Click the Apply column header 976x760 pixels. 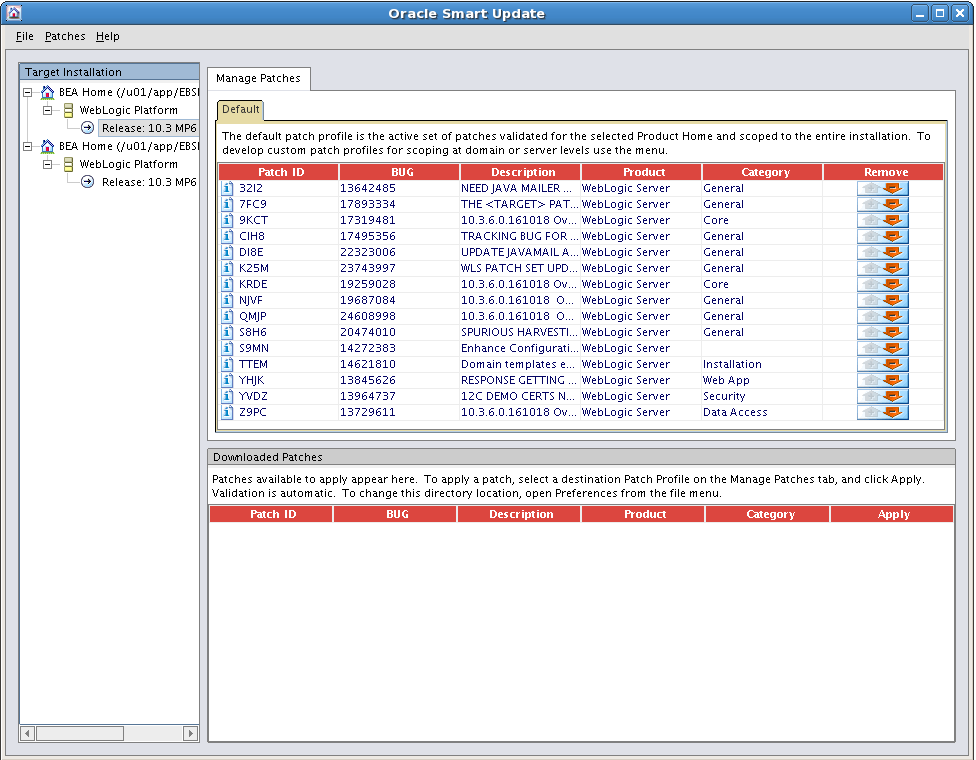(x=893, y=514)
